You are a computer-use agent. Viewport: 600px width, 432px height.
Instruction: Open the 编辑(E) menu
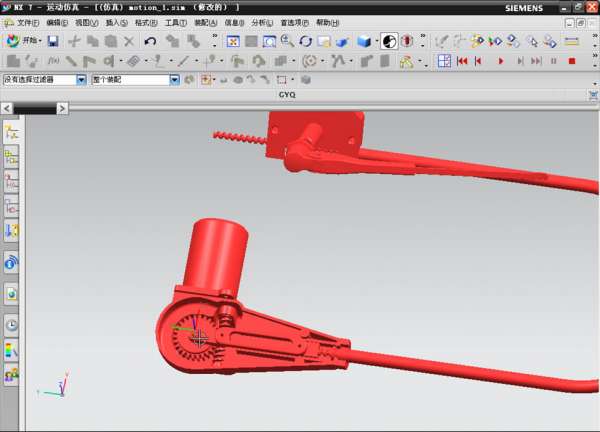point(57,23)
